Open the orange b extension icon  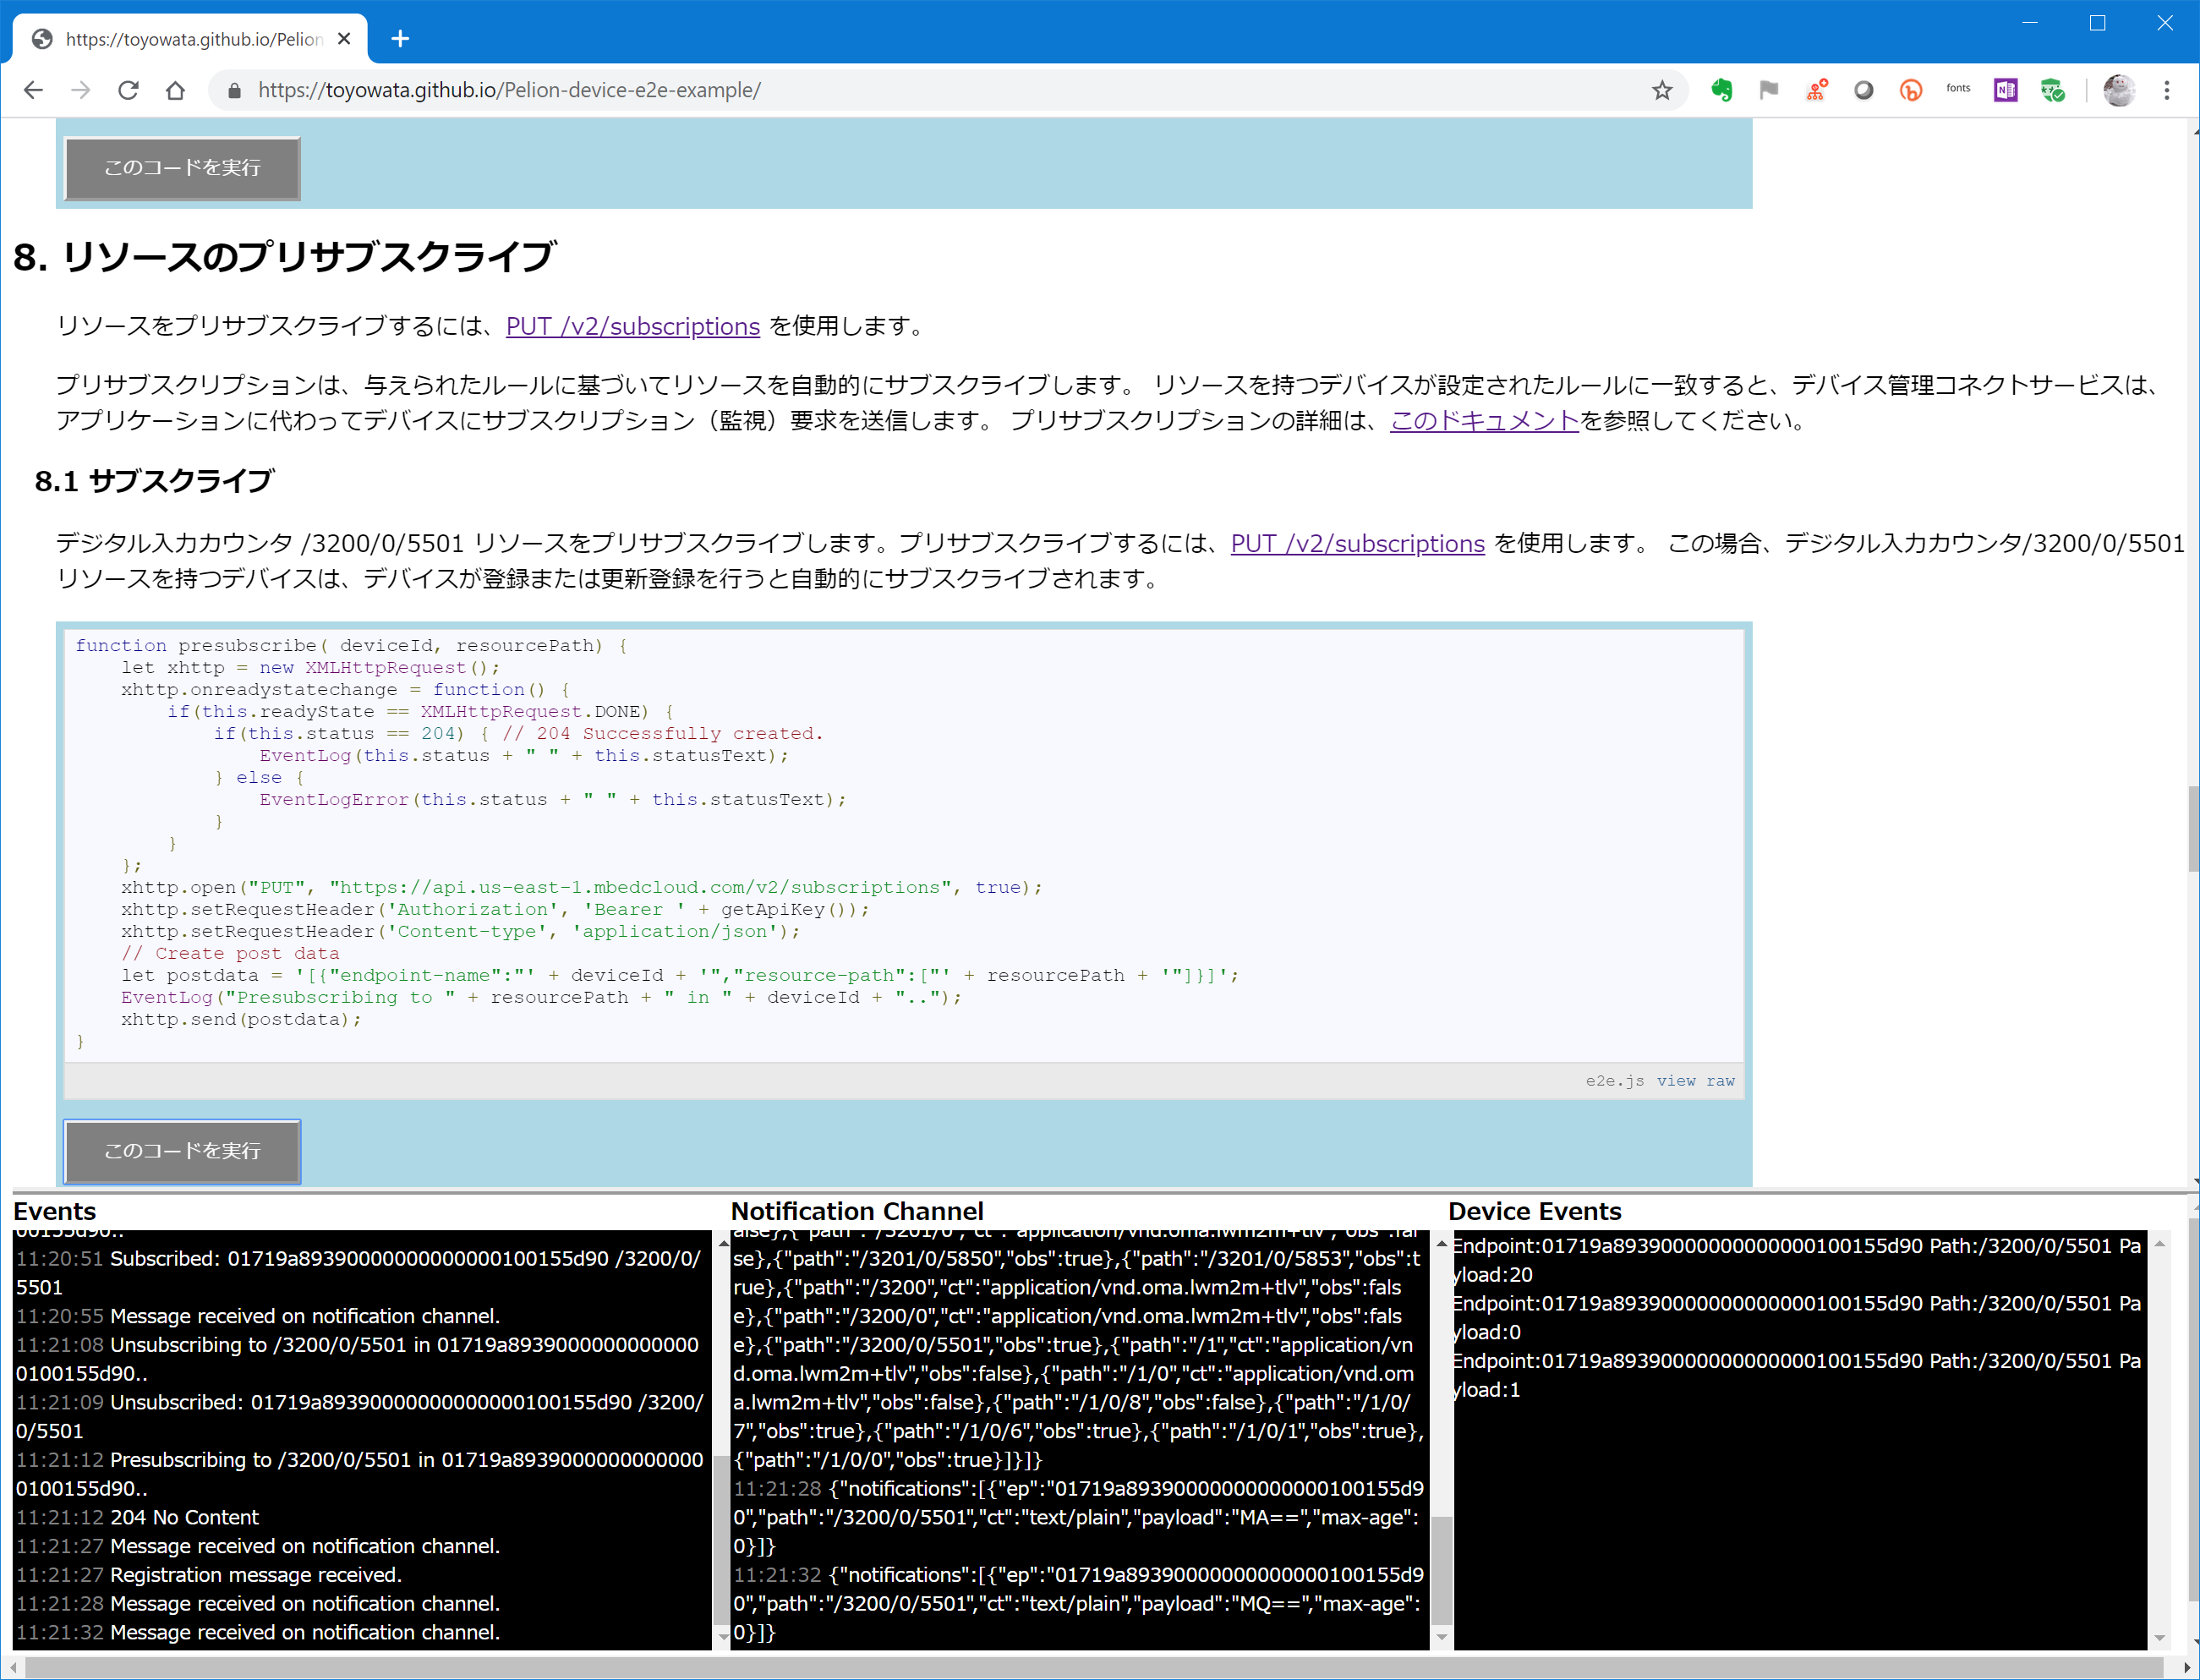tap(1911, 90)
